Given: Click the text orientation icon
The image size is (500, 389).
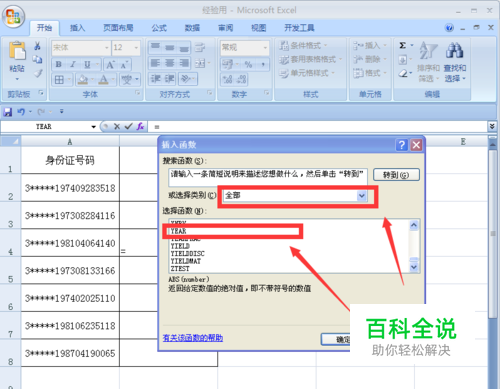Looking at the screenshot, I should click(186, 79).
